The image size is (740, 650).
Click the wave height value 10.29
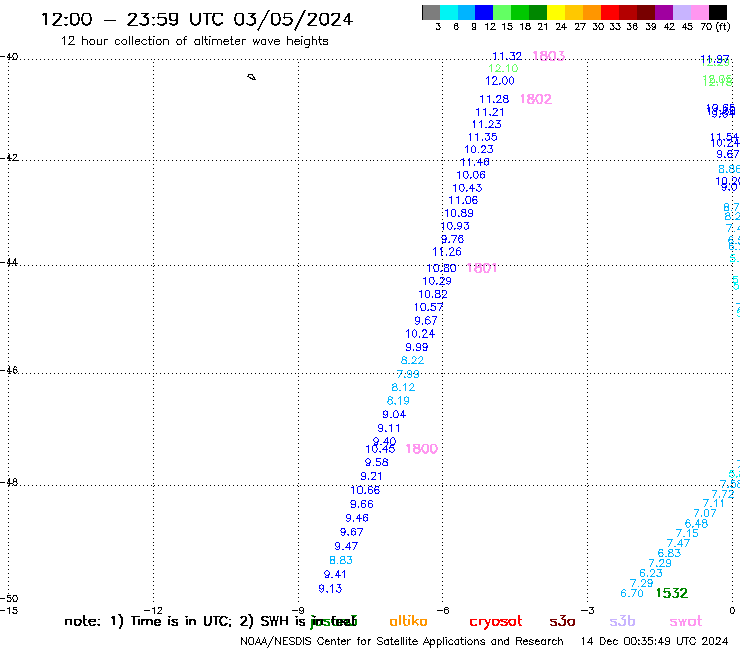click(x=437, y=281)
